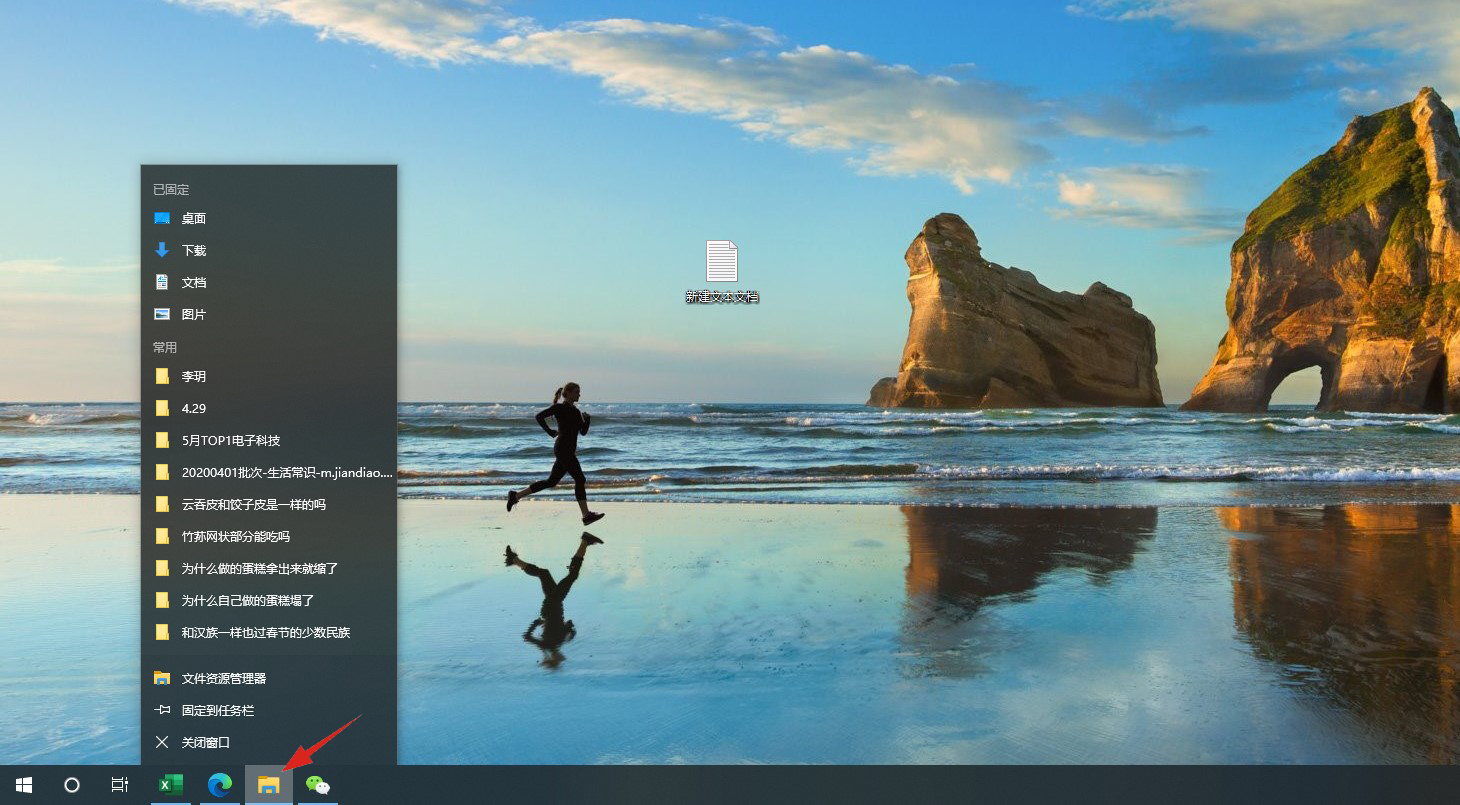Open the frequent folder 李玥

coord(269,376)
